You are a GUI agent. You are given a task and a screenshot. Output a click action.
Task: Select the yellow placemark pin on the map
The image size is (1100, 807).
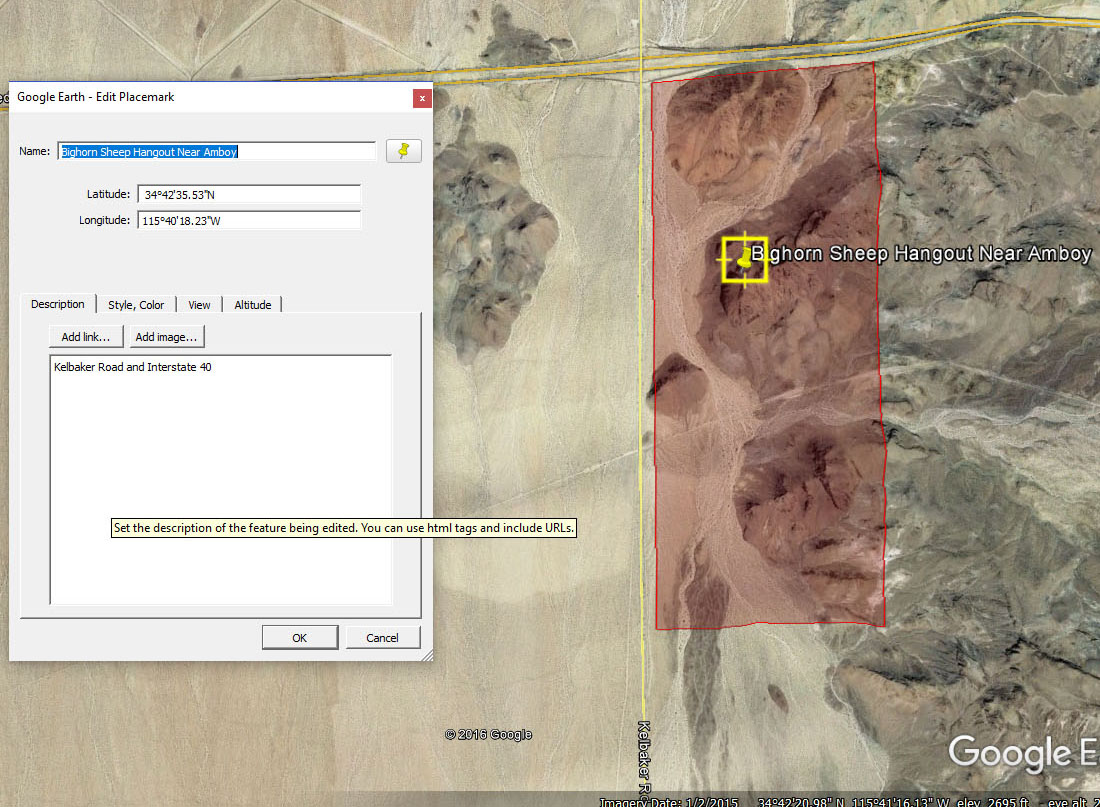click(x=744, y=259)
